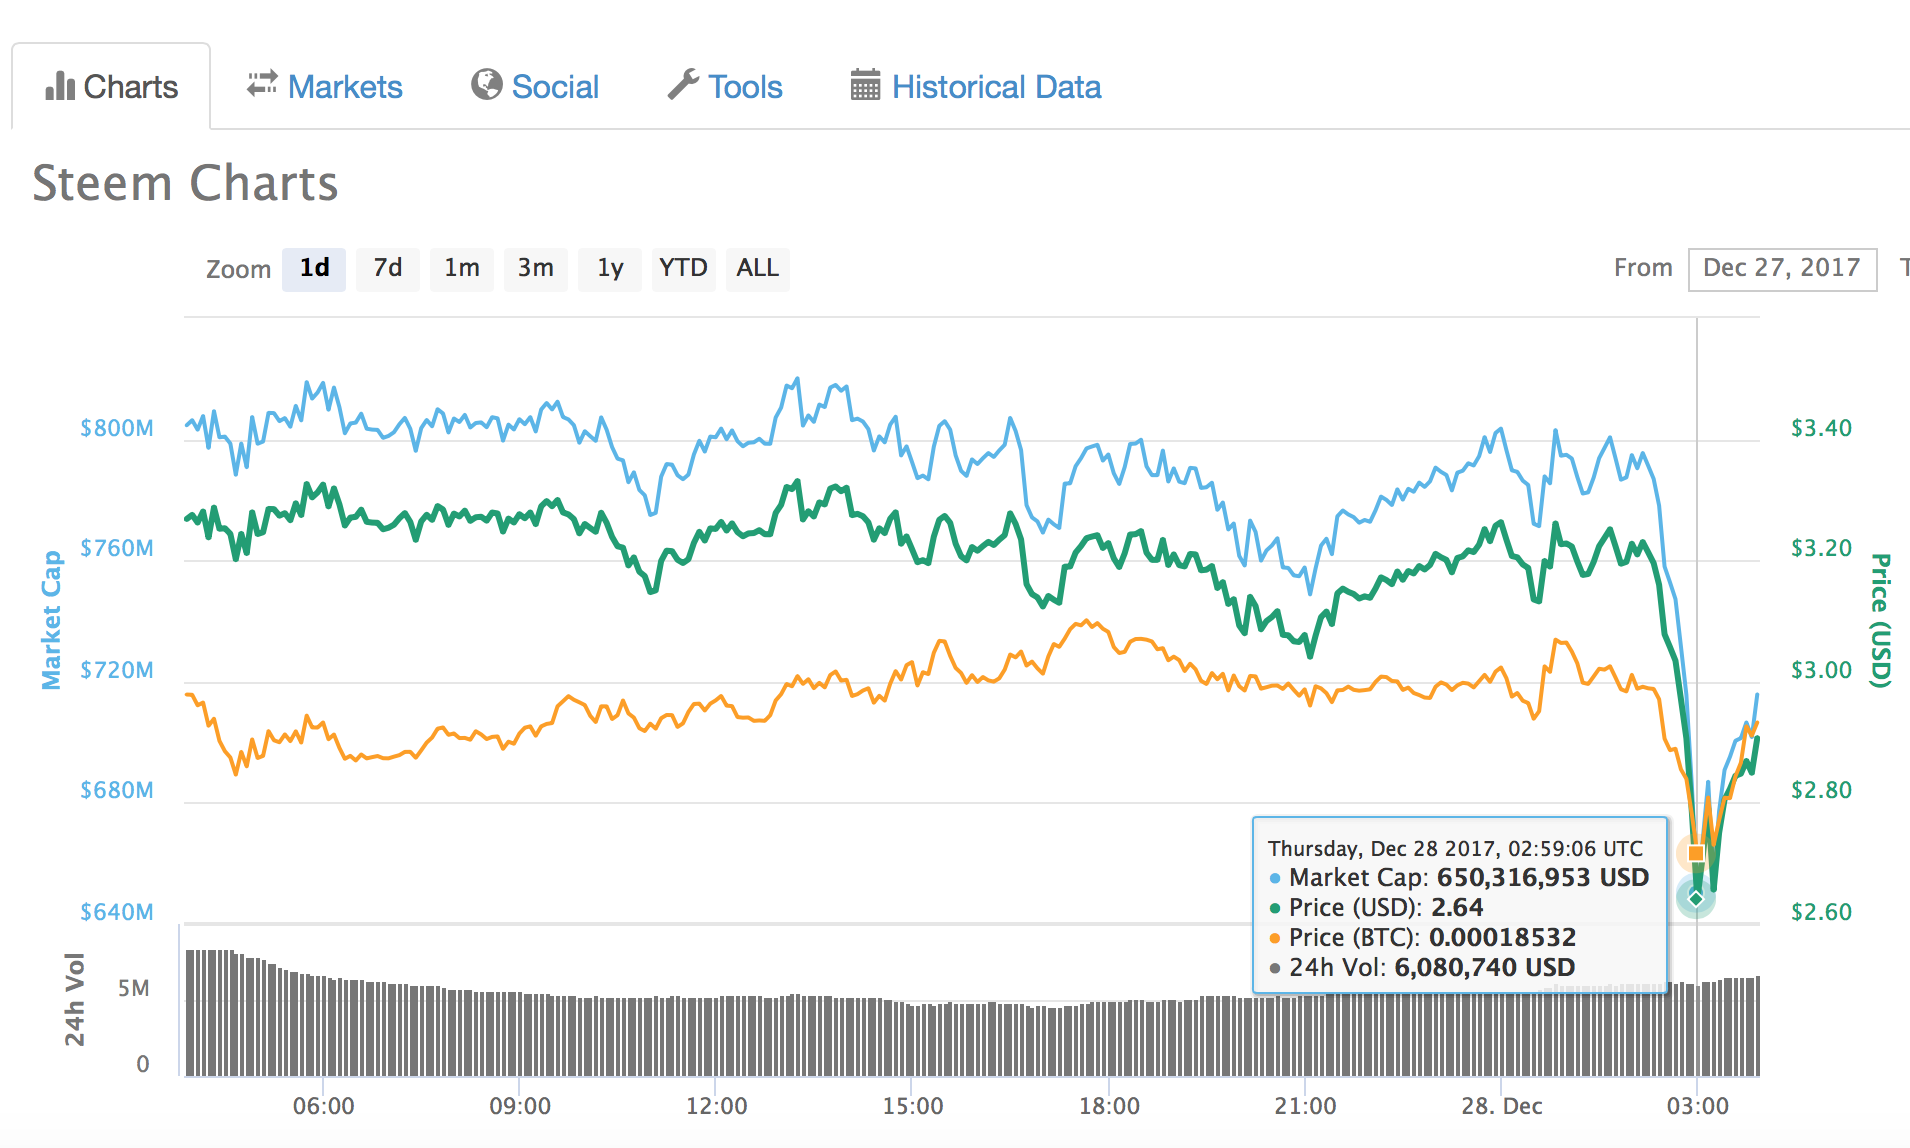The height and width of the screenshot is (1148, 1910).
Task: Open the Tools tab
Action: pyautogui.click(x=725, y=87)
